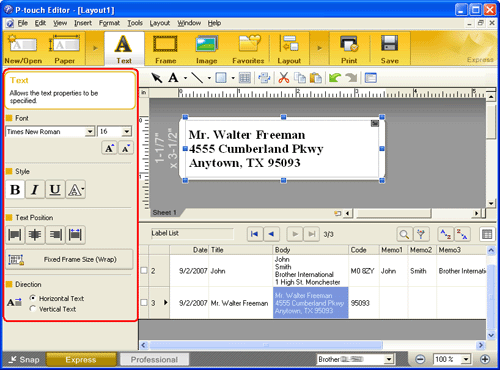Screen dimensions: 500x370
Task: Open the New/Open panel
Action: (23, 49)
